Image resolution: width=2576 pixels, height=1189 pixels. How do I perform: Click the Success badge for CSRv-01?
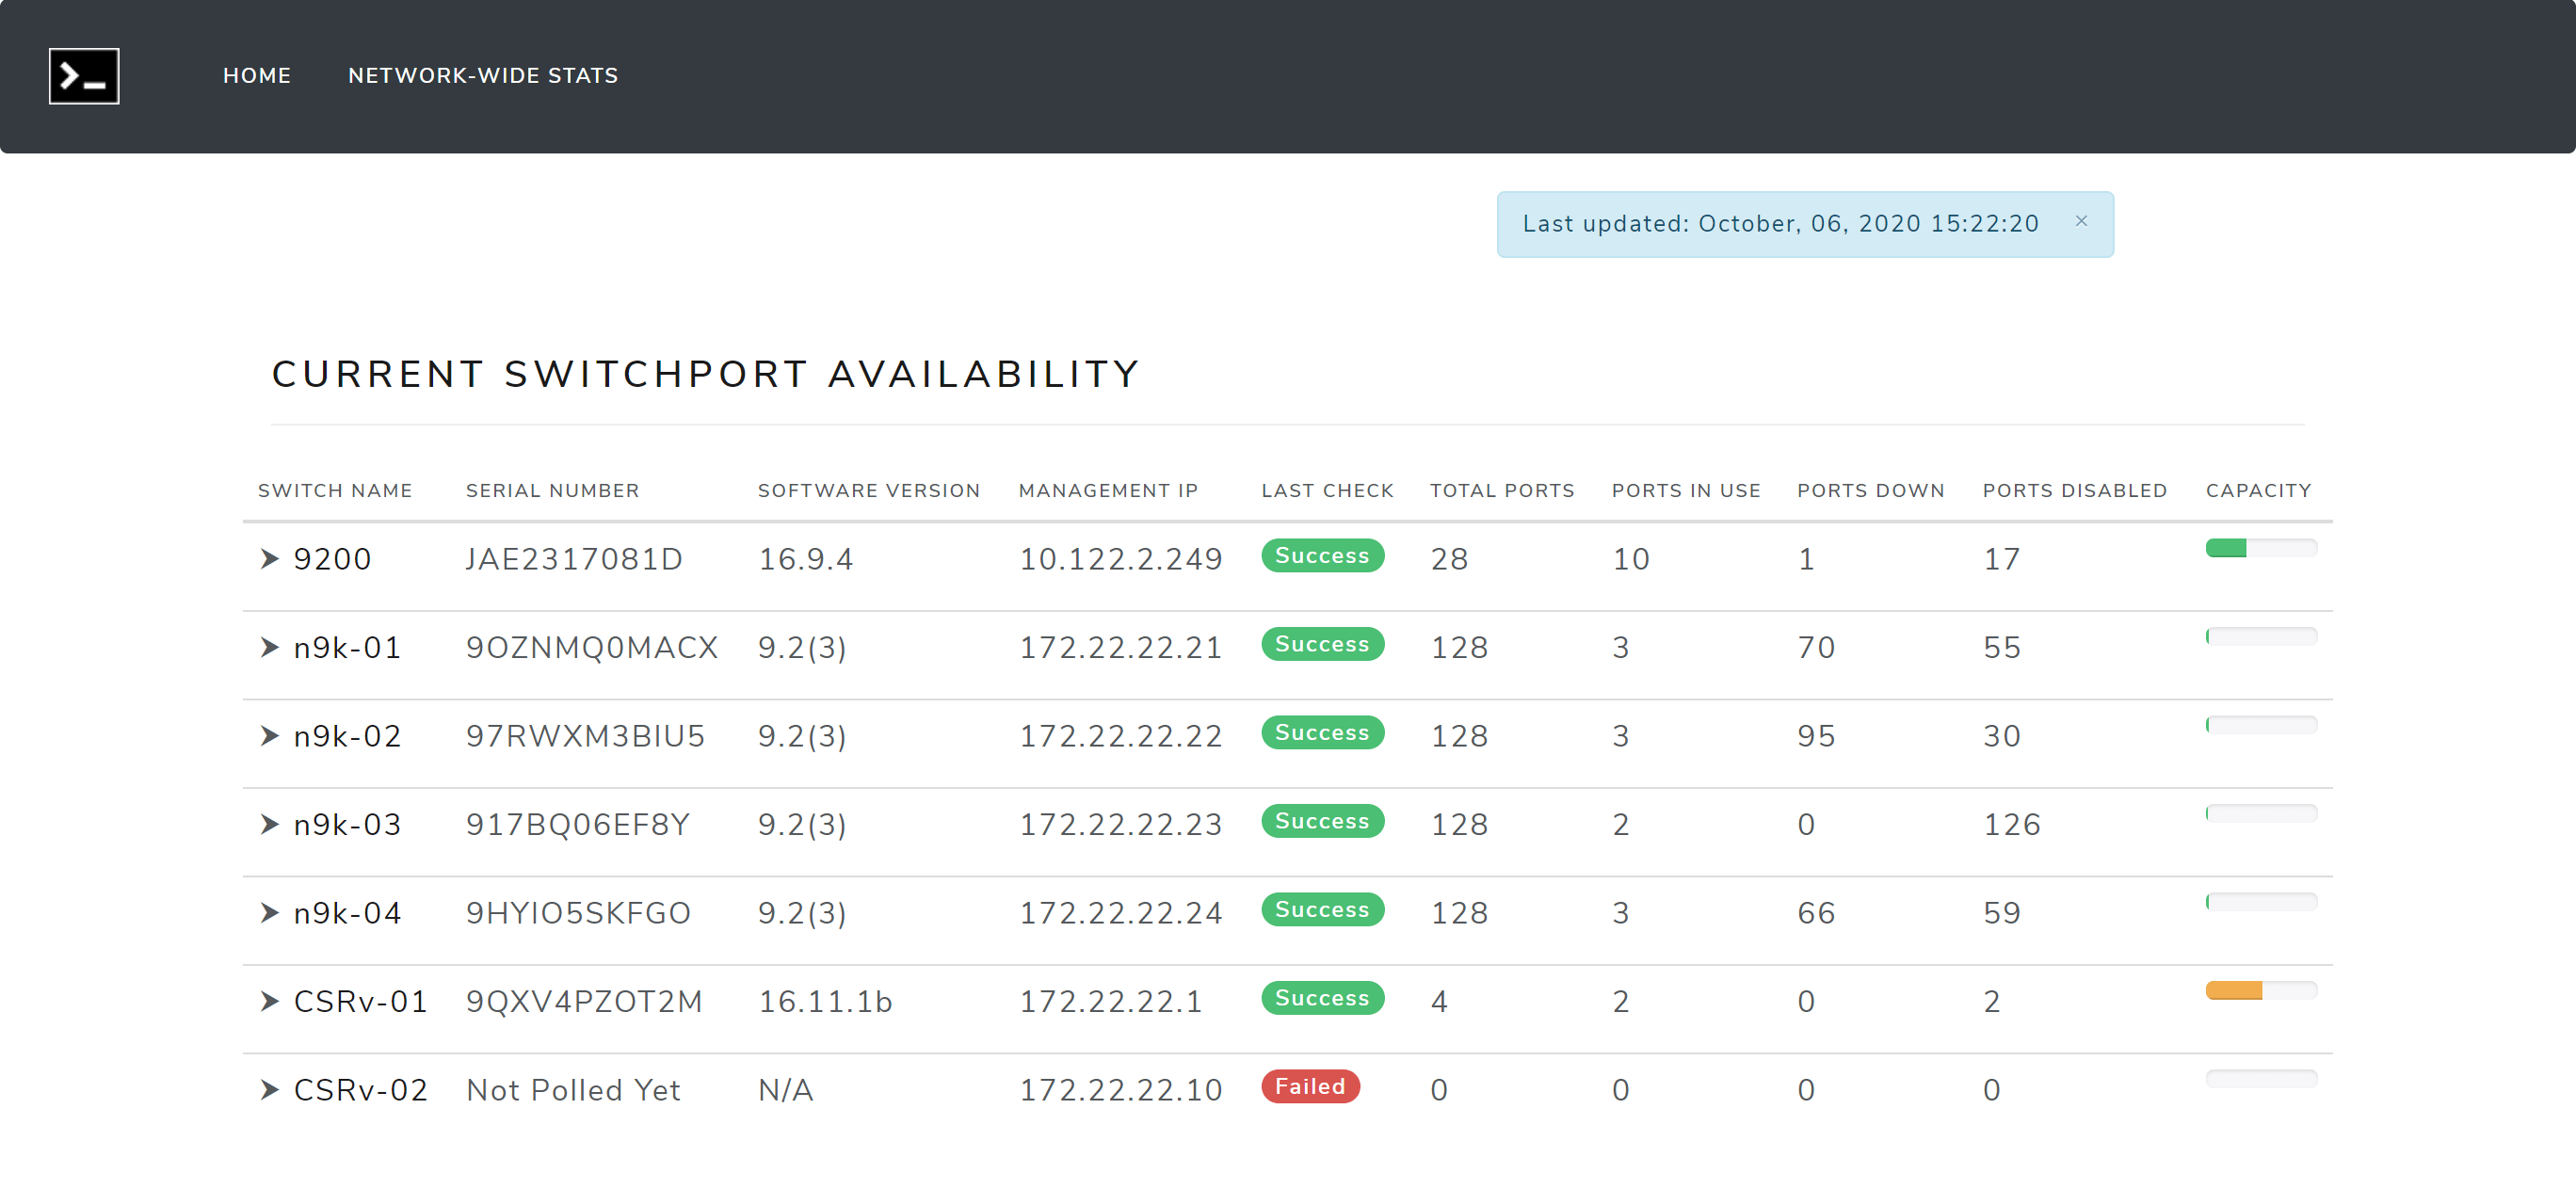pos(1322,998)
